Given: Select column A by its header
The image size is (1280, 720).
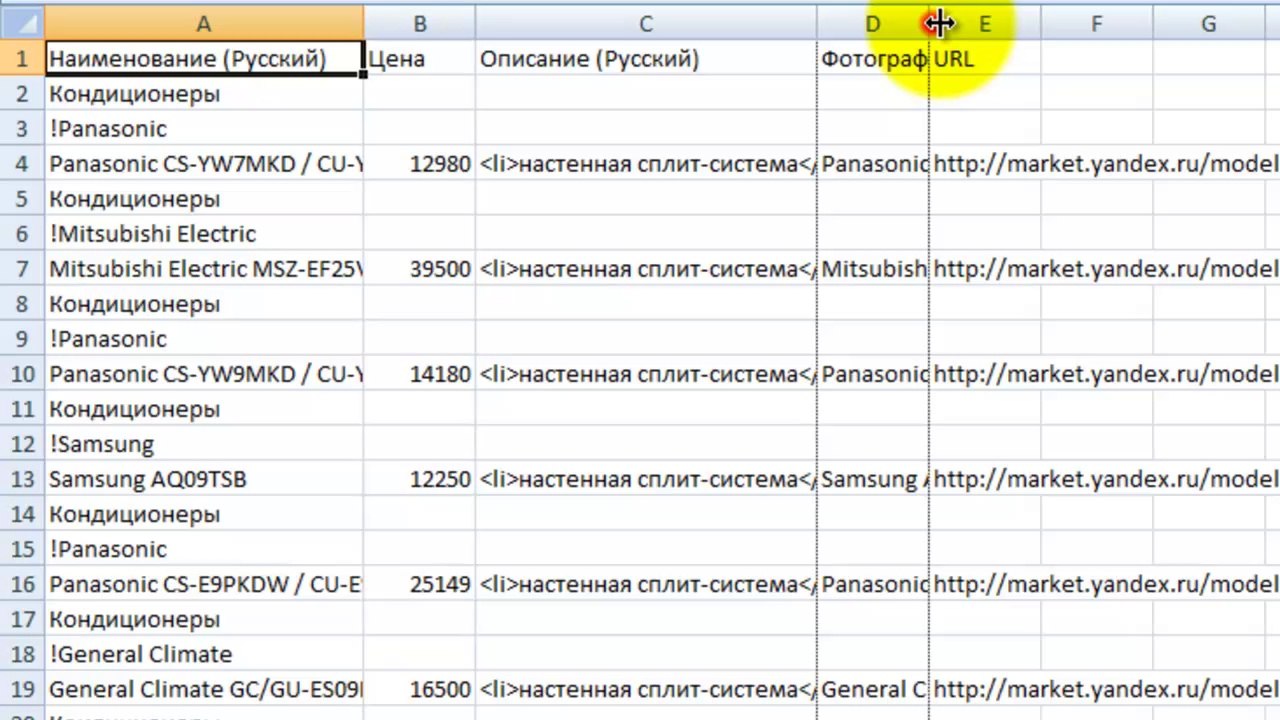Looking at the screenshot, I should tap(204, 23).
